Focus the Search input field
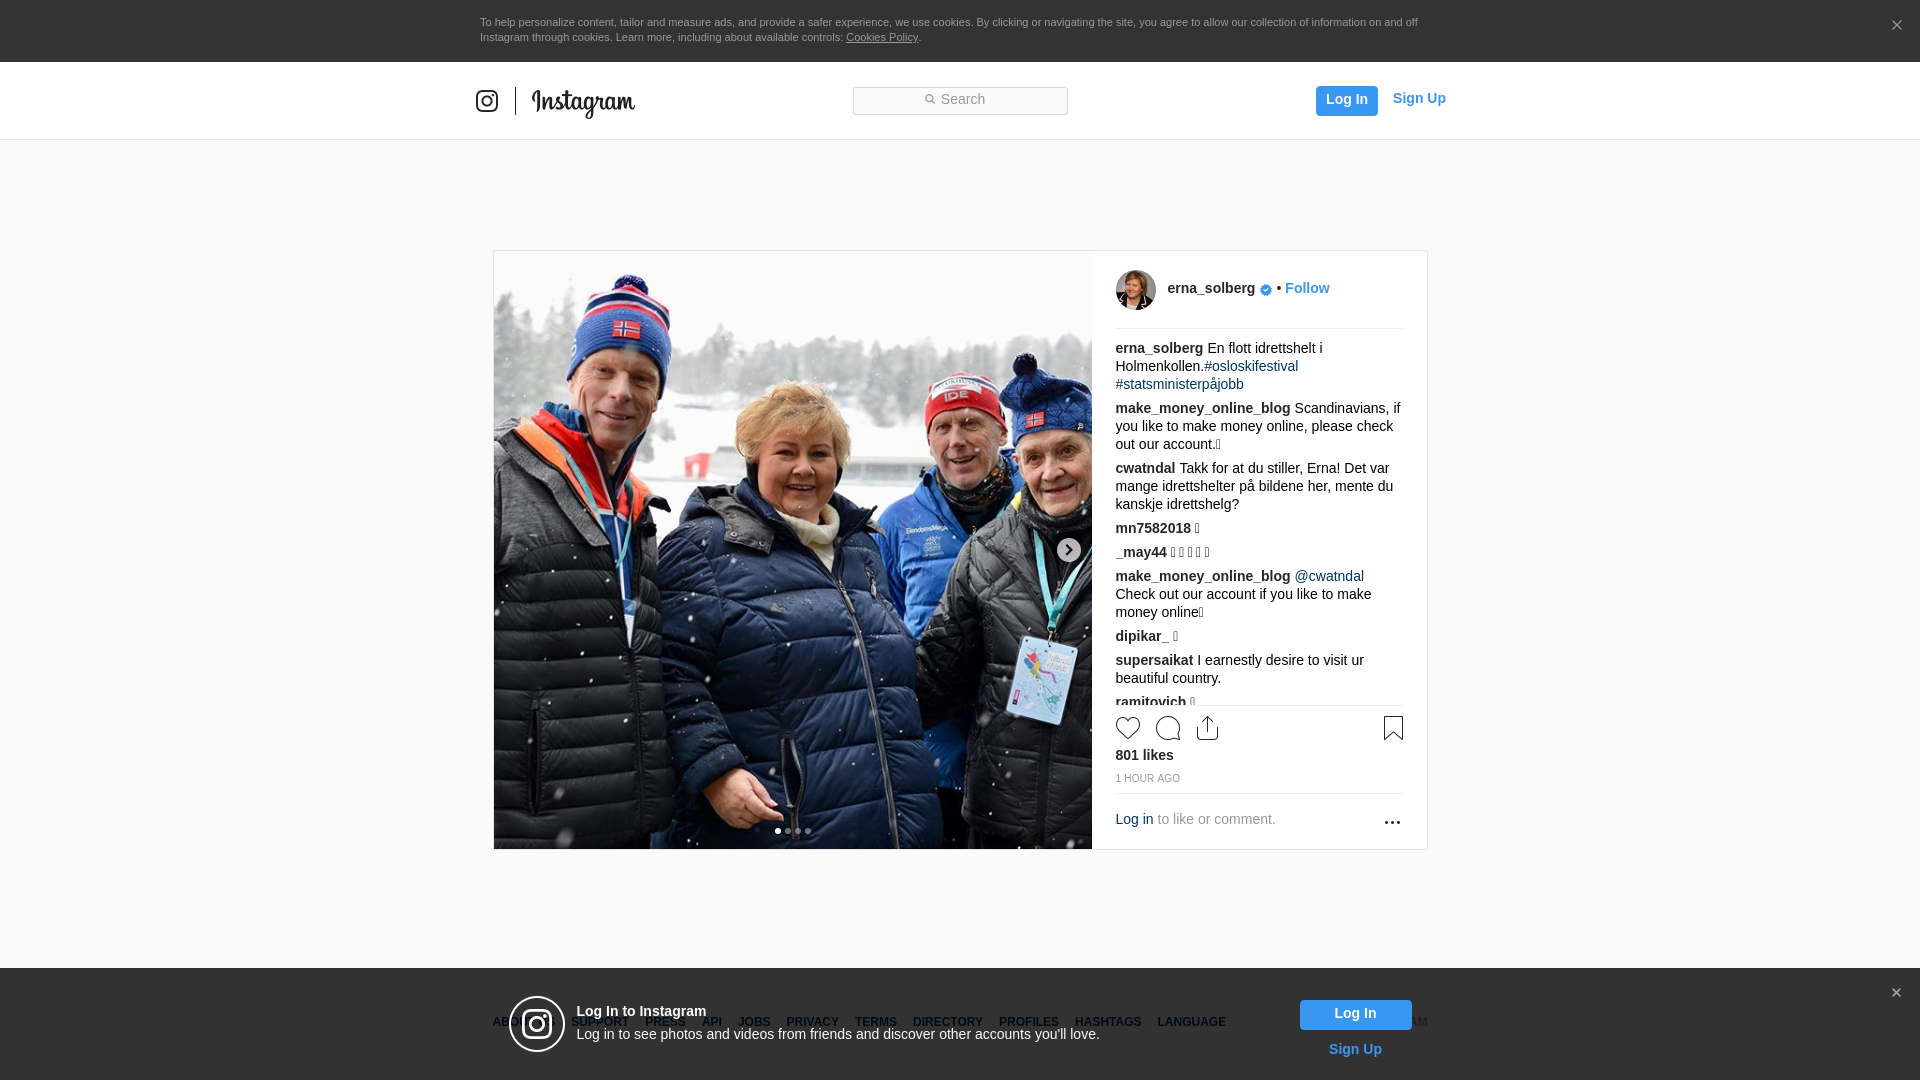The width and height of the screenshot is (1920, 1080). click(960, 100)
